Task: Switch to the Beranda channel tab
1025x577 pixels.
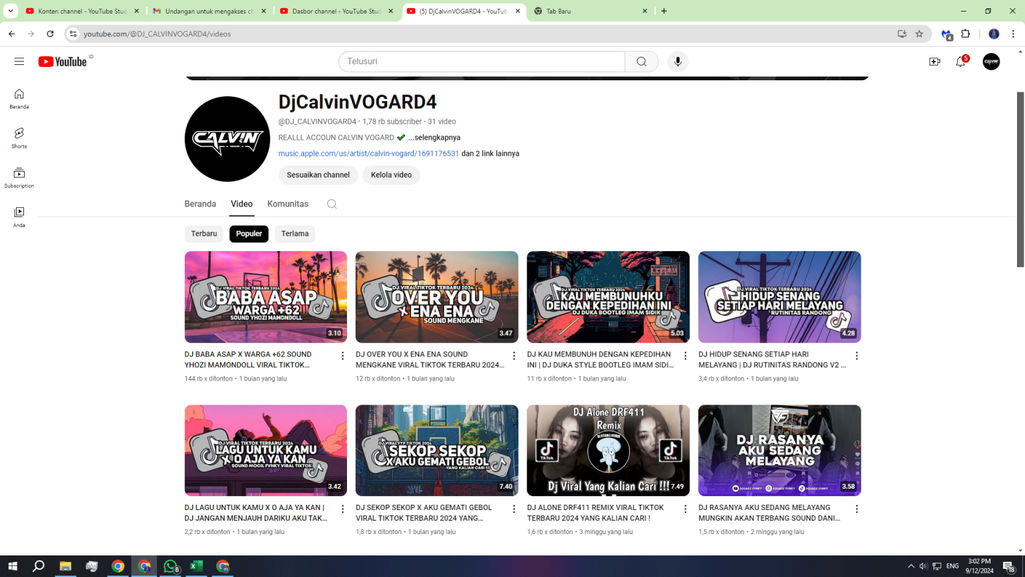Action: point(200,204)
